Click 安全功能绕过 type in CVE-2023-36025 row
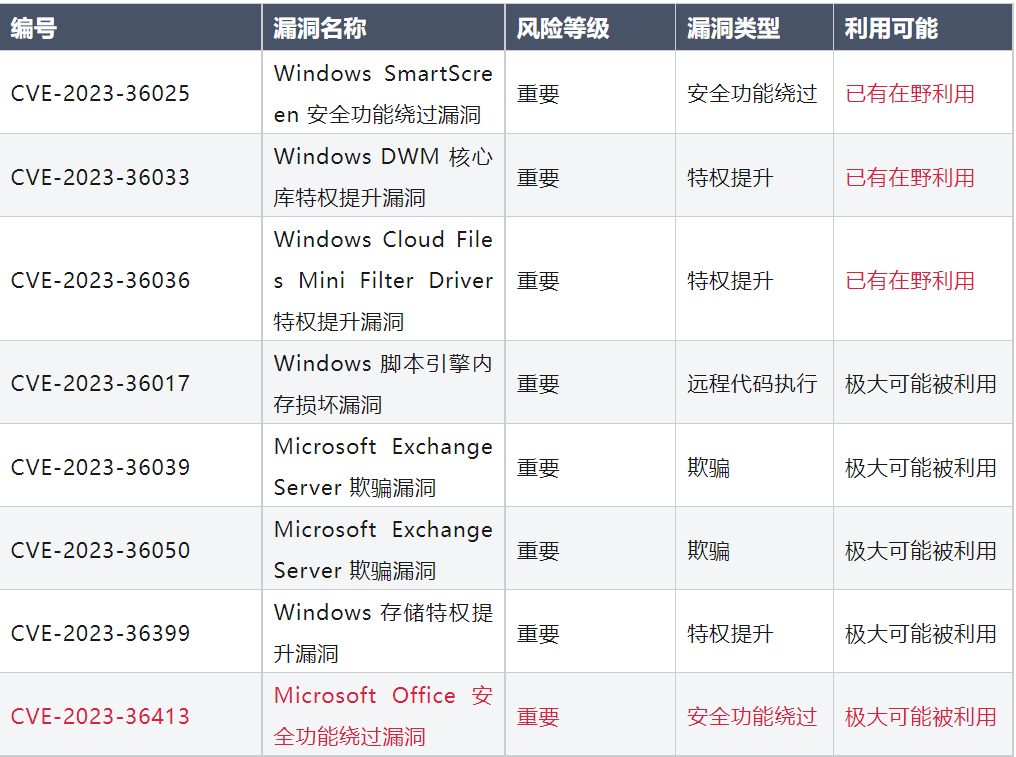The width and height of the screenshot is (1016, 757). 752,93
